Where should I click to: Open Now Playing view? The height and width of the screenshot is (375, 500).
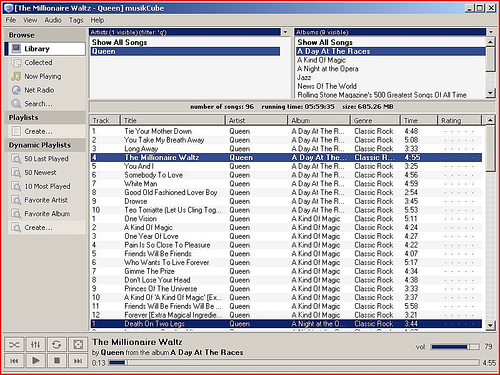pos(47,76)
